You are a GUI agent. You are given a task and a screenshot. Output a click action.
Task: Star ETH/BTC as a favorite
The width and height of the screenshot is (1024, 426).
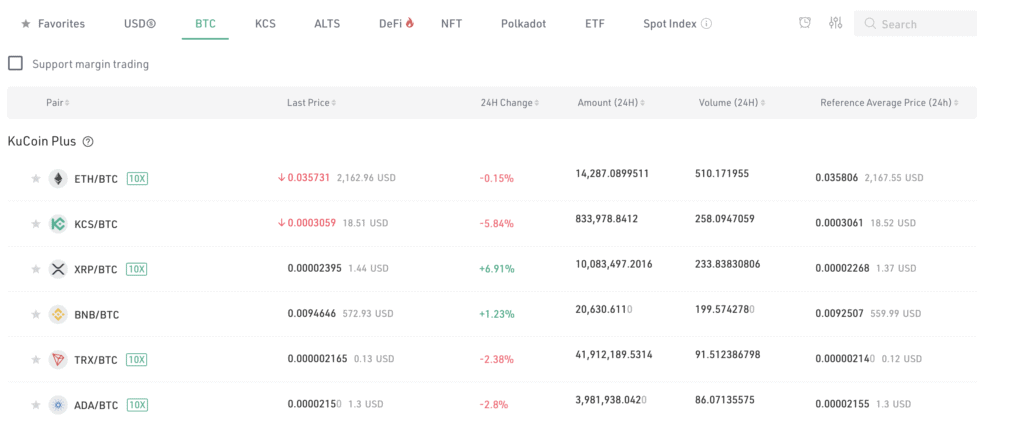(36, 178)
